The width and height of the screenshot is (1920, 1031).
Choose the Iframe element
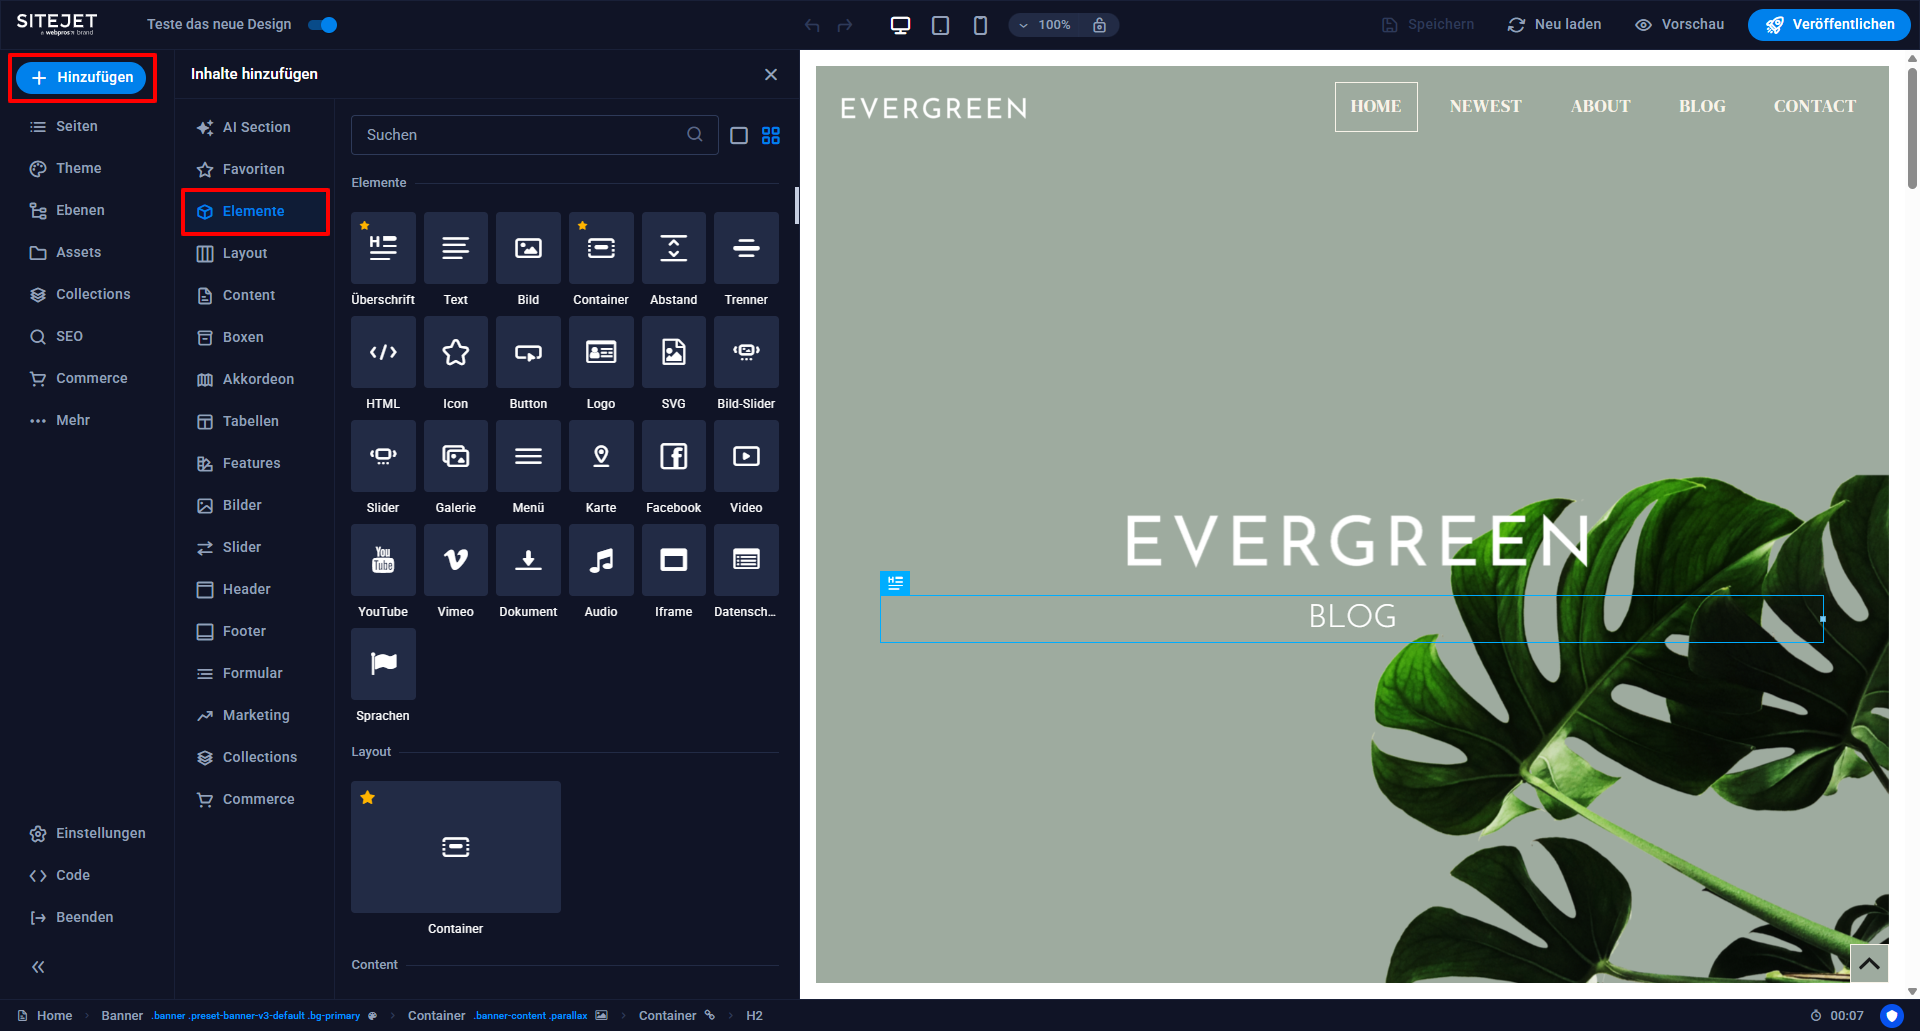(674, 560)
